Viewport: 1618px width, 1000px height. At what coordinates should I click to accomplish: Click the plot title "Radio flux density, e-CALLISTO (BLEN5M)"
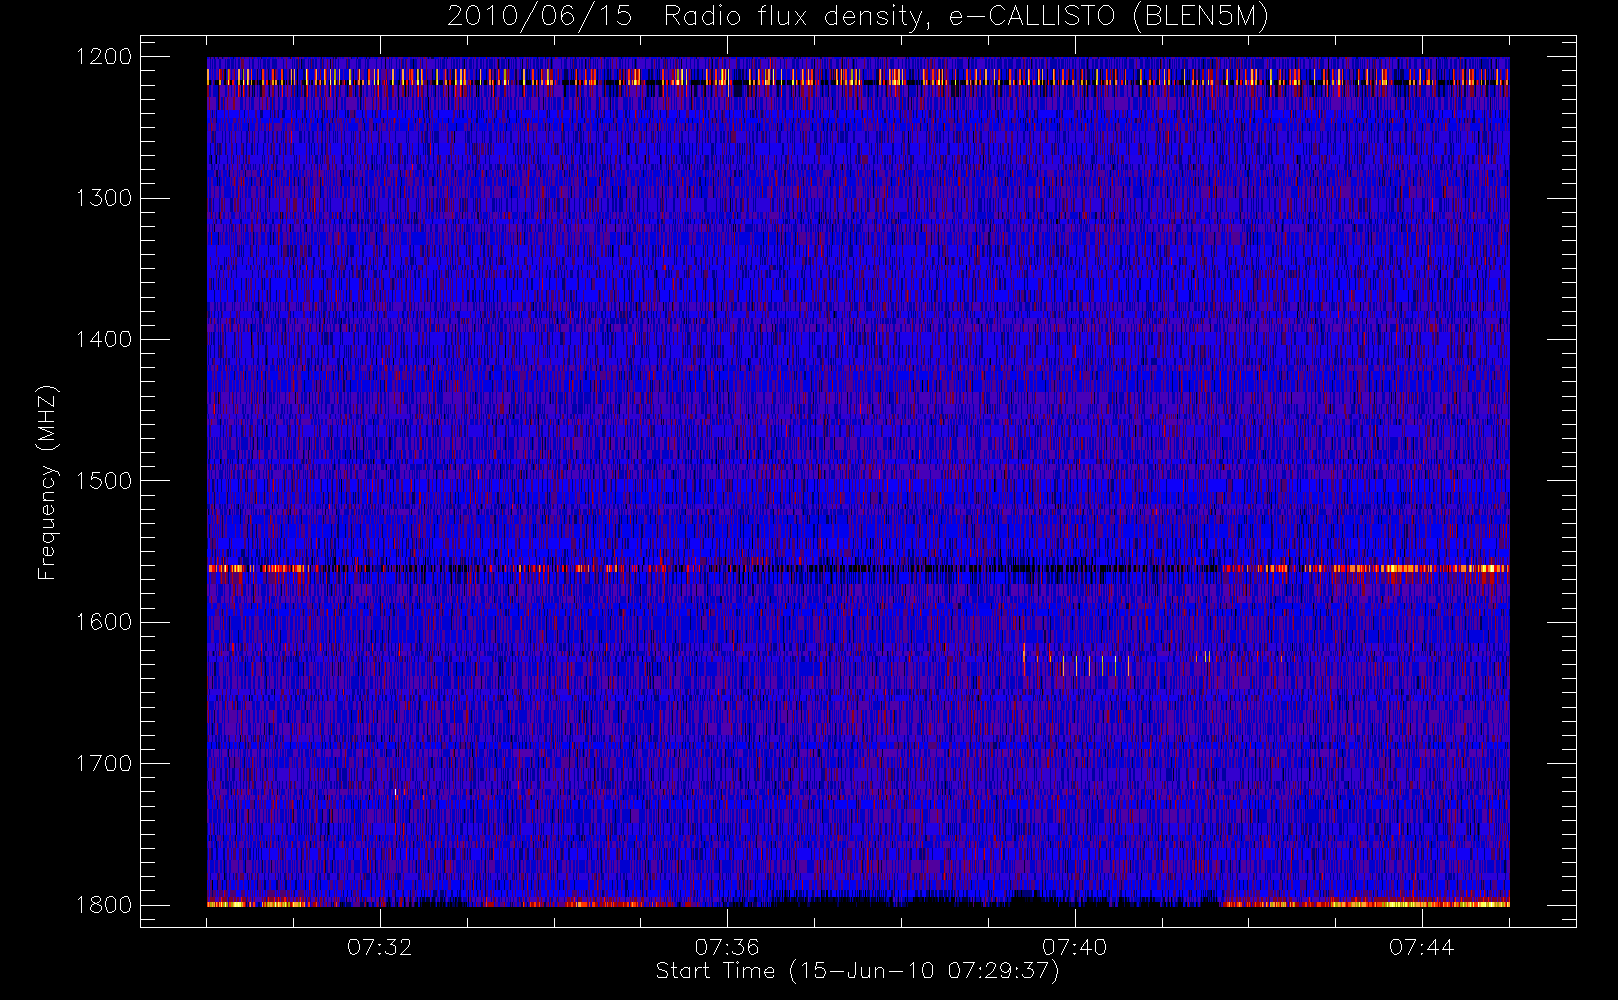tap(966, 17)
